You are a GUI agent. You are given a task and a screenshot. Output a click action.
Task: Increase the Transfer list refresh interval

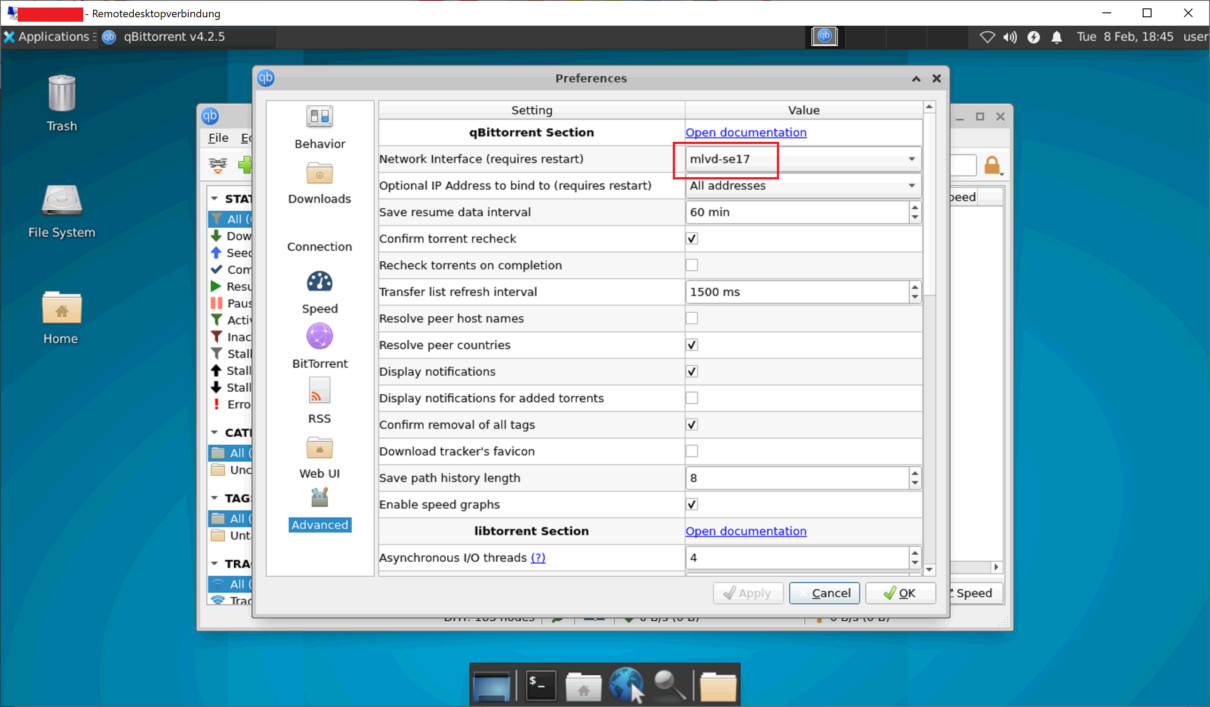pyautogui.click(x=915, y=287)
